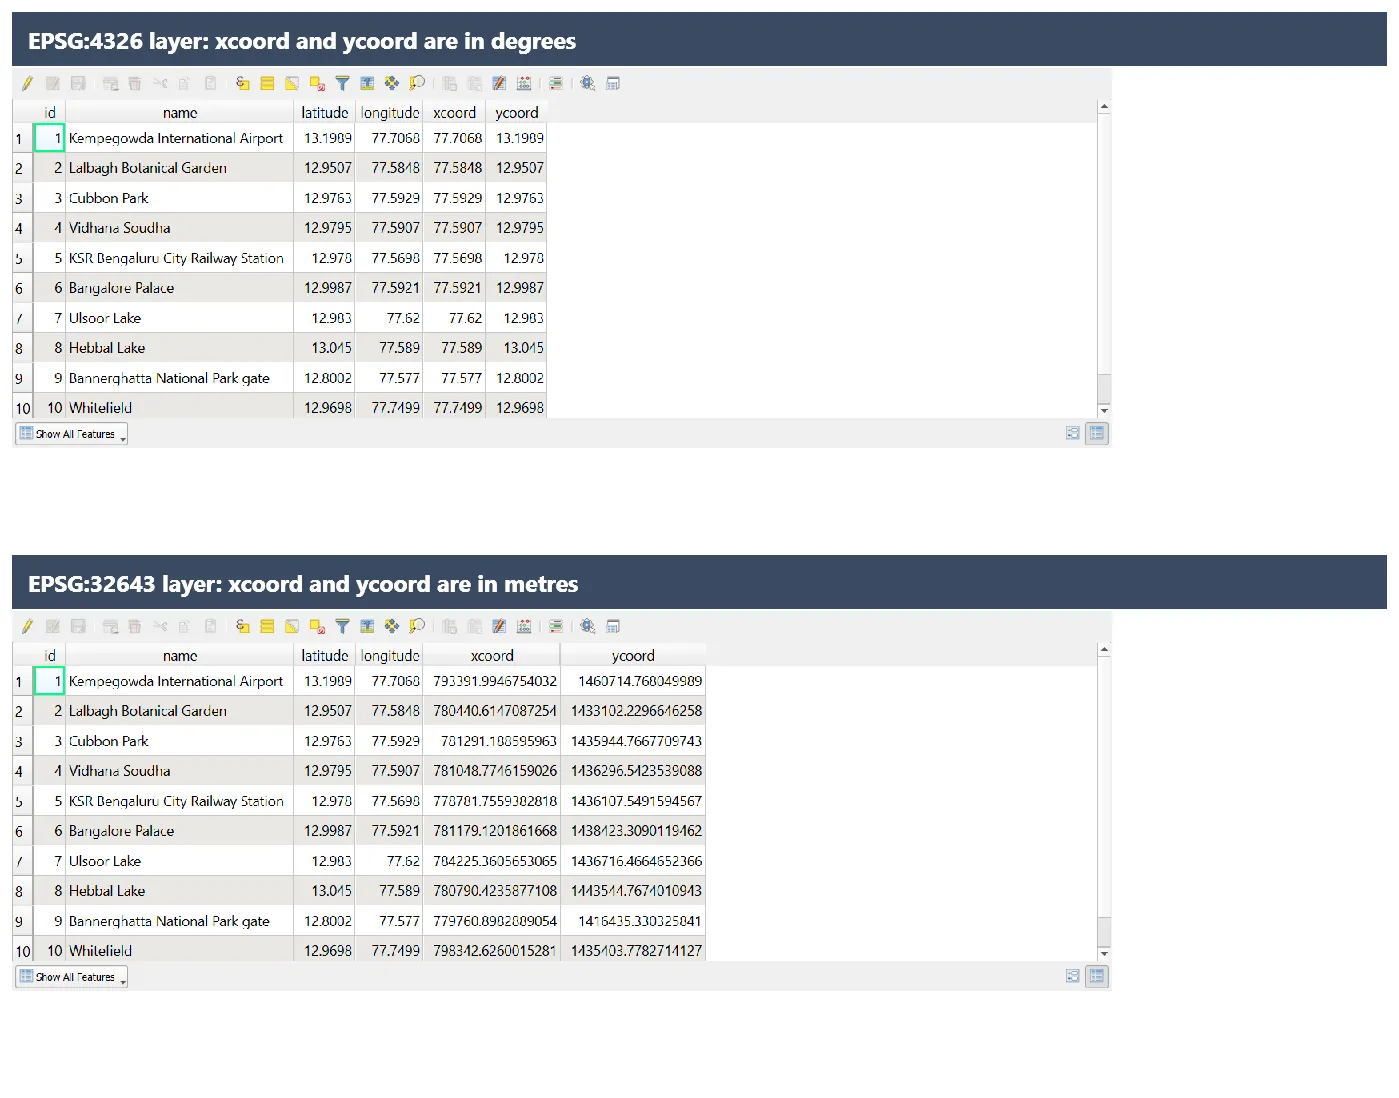Toggle editing mode in the metres table
The width and height of the screenshot is (1399, 1098).
27,626
